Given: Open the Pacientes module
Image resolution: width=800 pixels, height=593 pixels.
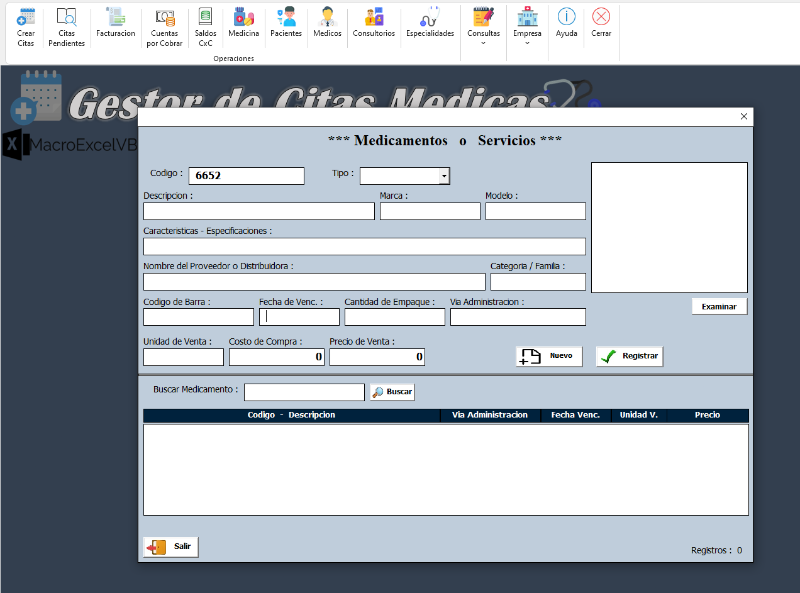Looking at the screenshot, I should point(286,23).
